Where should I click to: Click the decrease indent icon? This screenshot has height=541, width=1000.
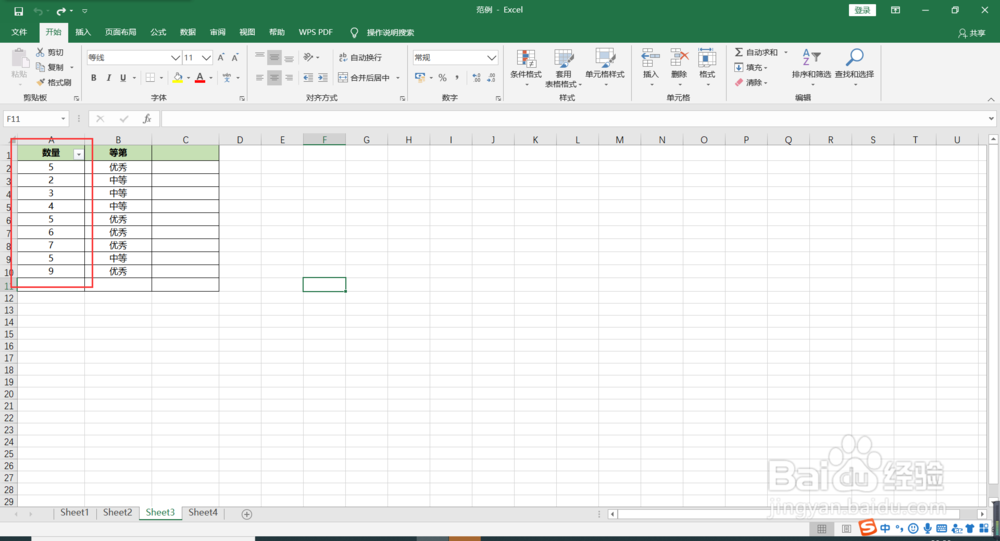308,78
